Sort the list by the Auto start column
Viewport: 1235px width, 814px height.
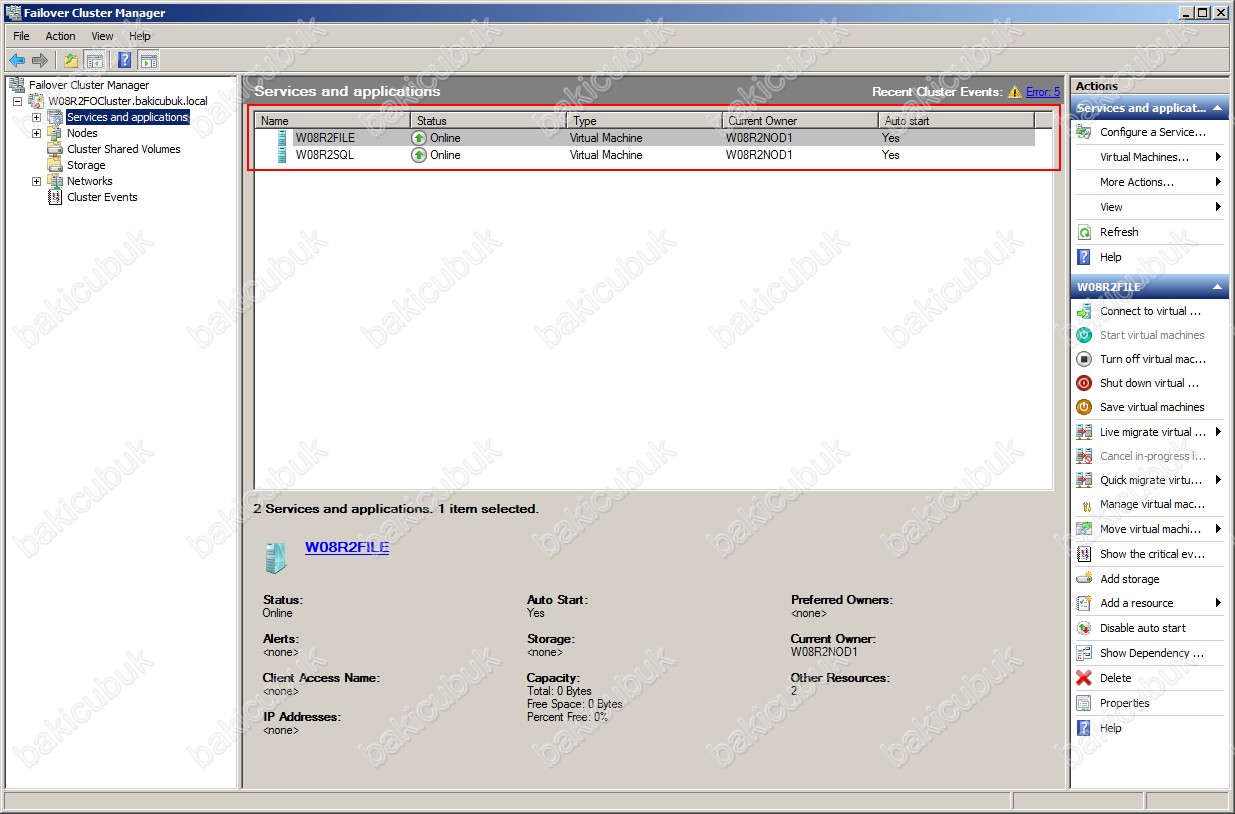(x=956, y=121)
